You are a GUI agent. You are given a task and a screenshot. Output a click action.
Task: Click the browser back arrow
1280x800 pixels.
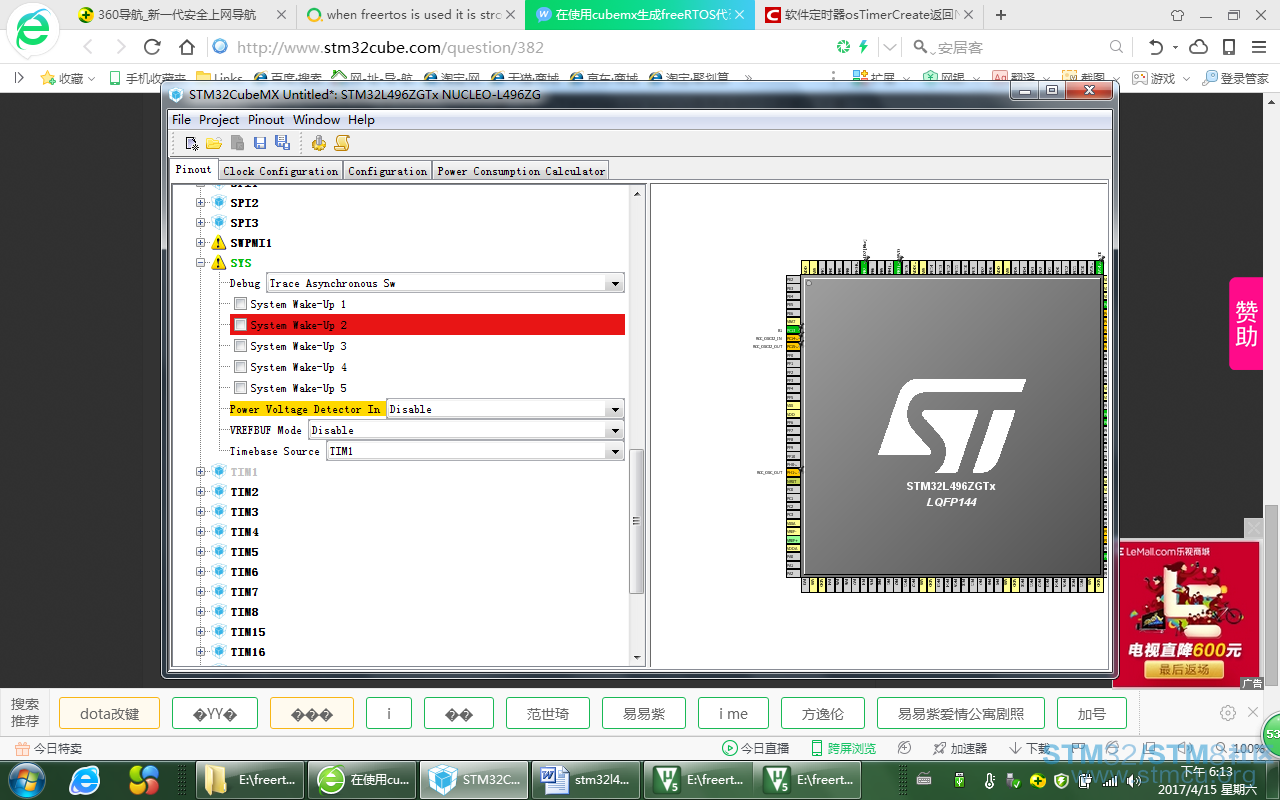pos(88,47)
